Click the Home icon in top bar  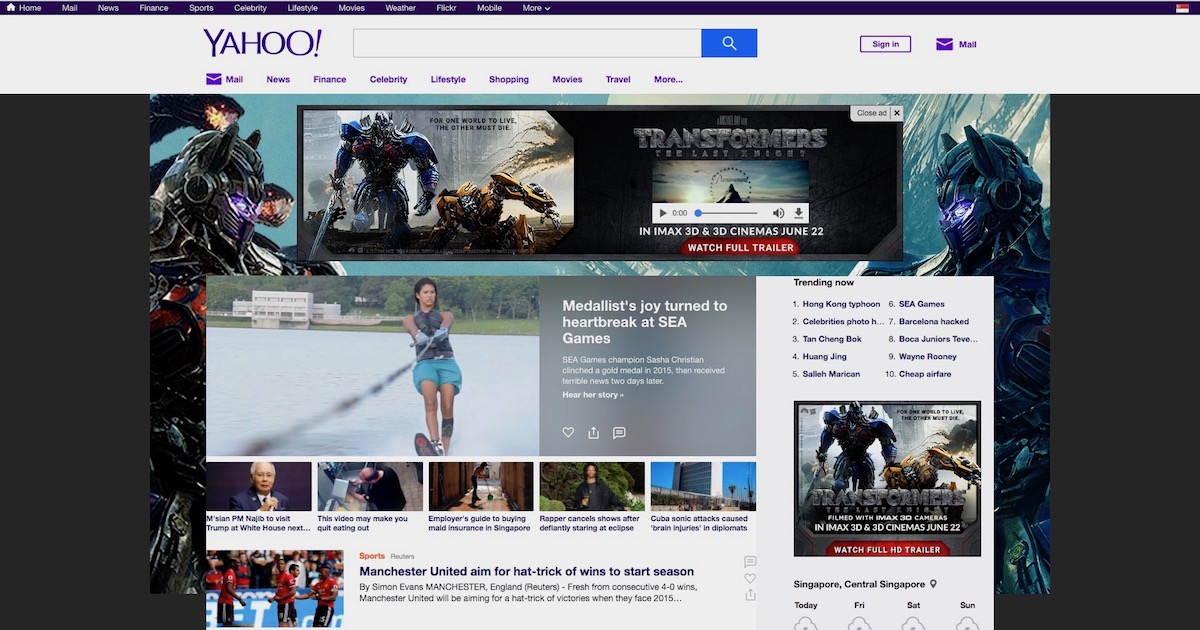[x=11, y=8]
